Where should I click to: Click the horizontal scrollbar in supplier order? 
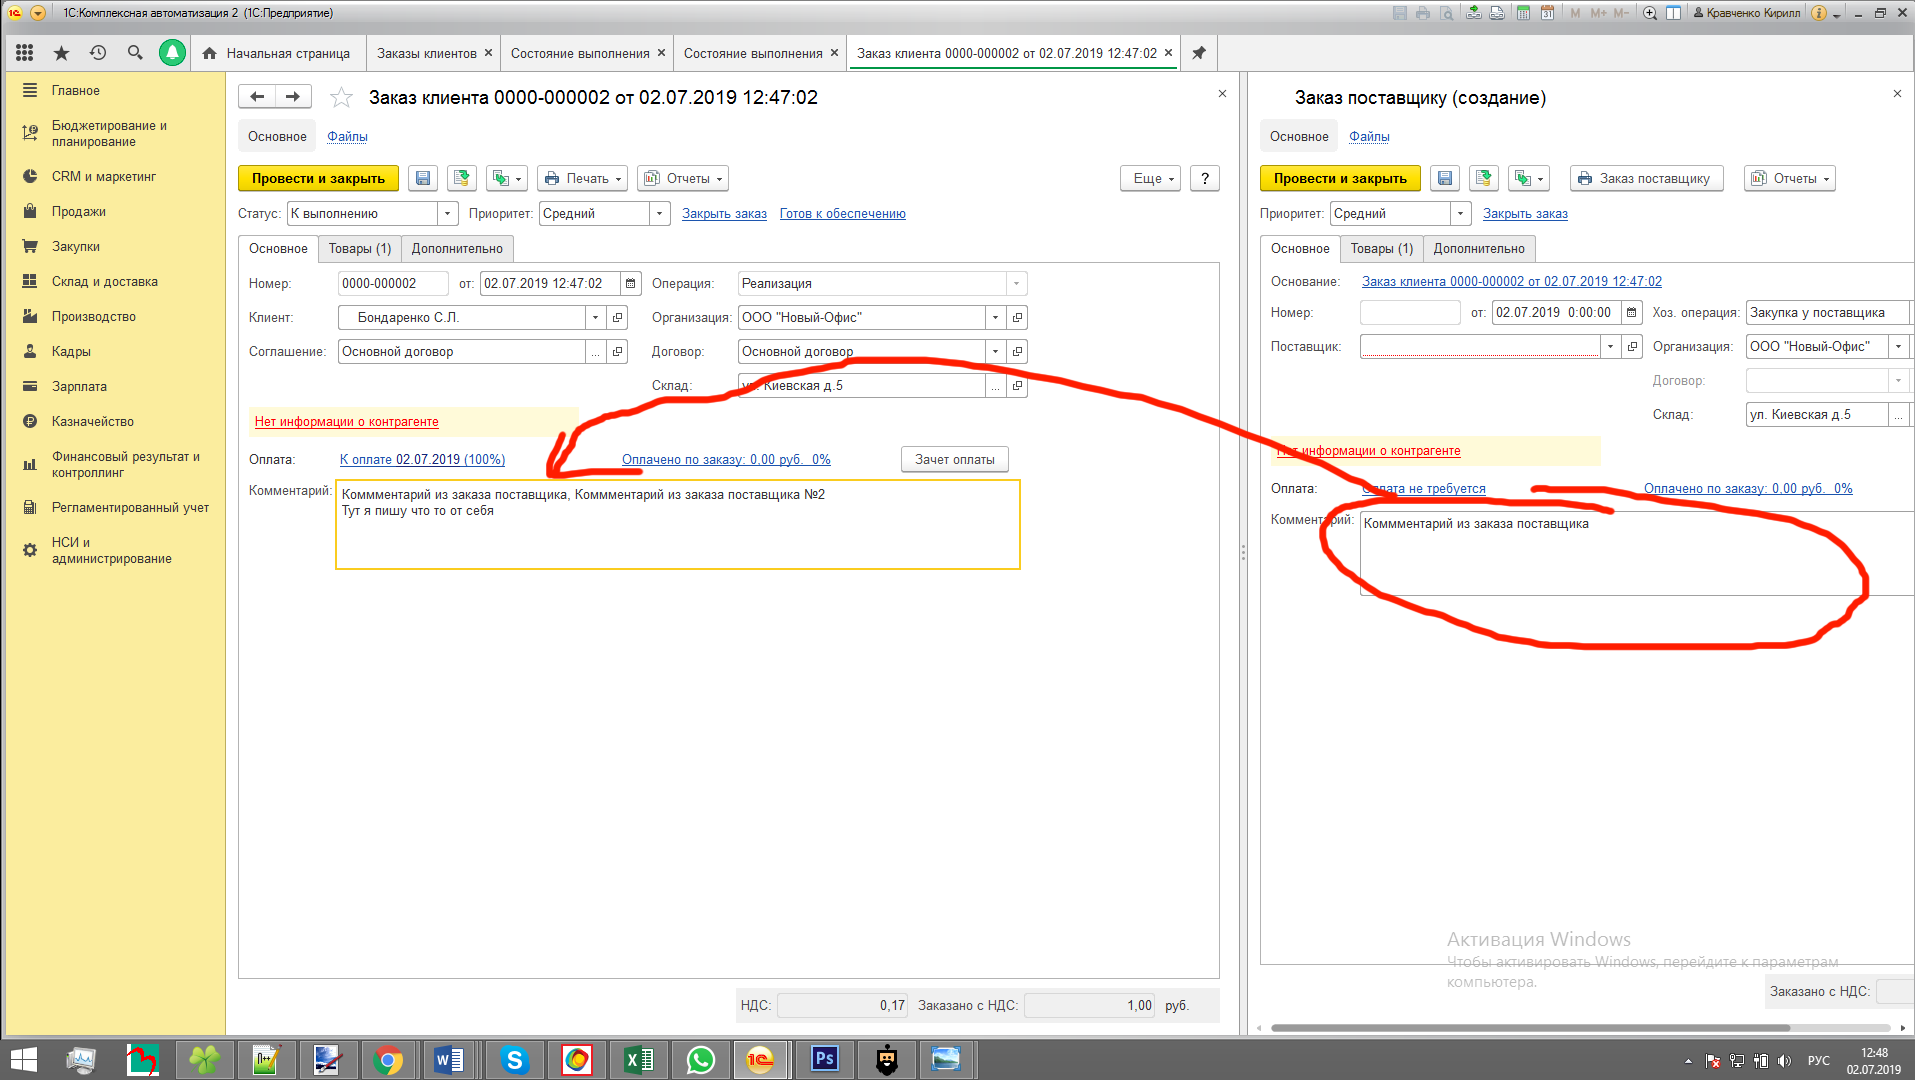point(1530,1027)
